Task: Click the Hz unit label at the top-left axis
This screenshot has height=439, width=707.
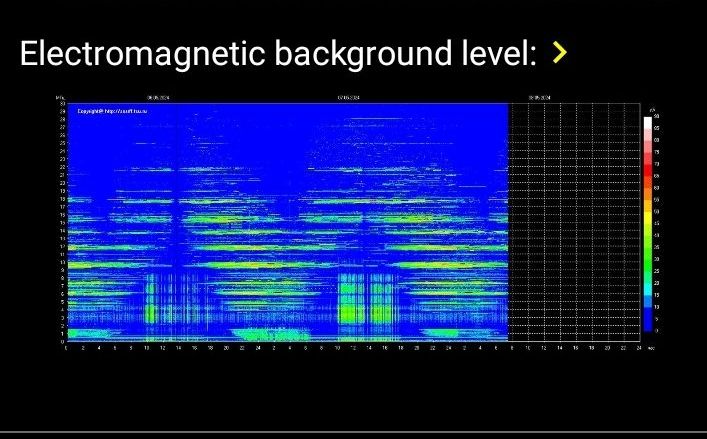Action: click(x=60, y=97)
